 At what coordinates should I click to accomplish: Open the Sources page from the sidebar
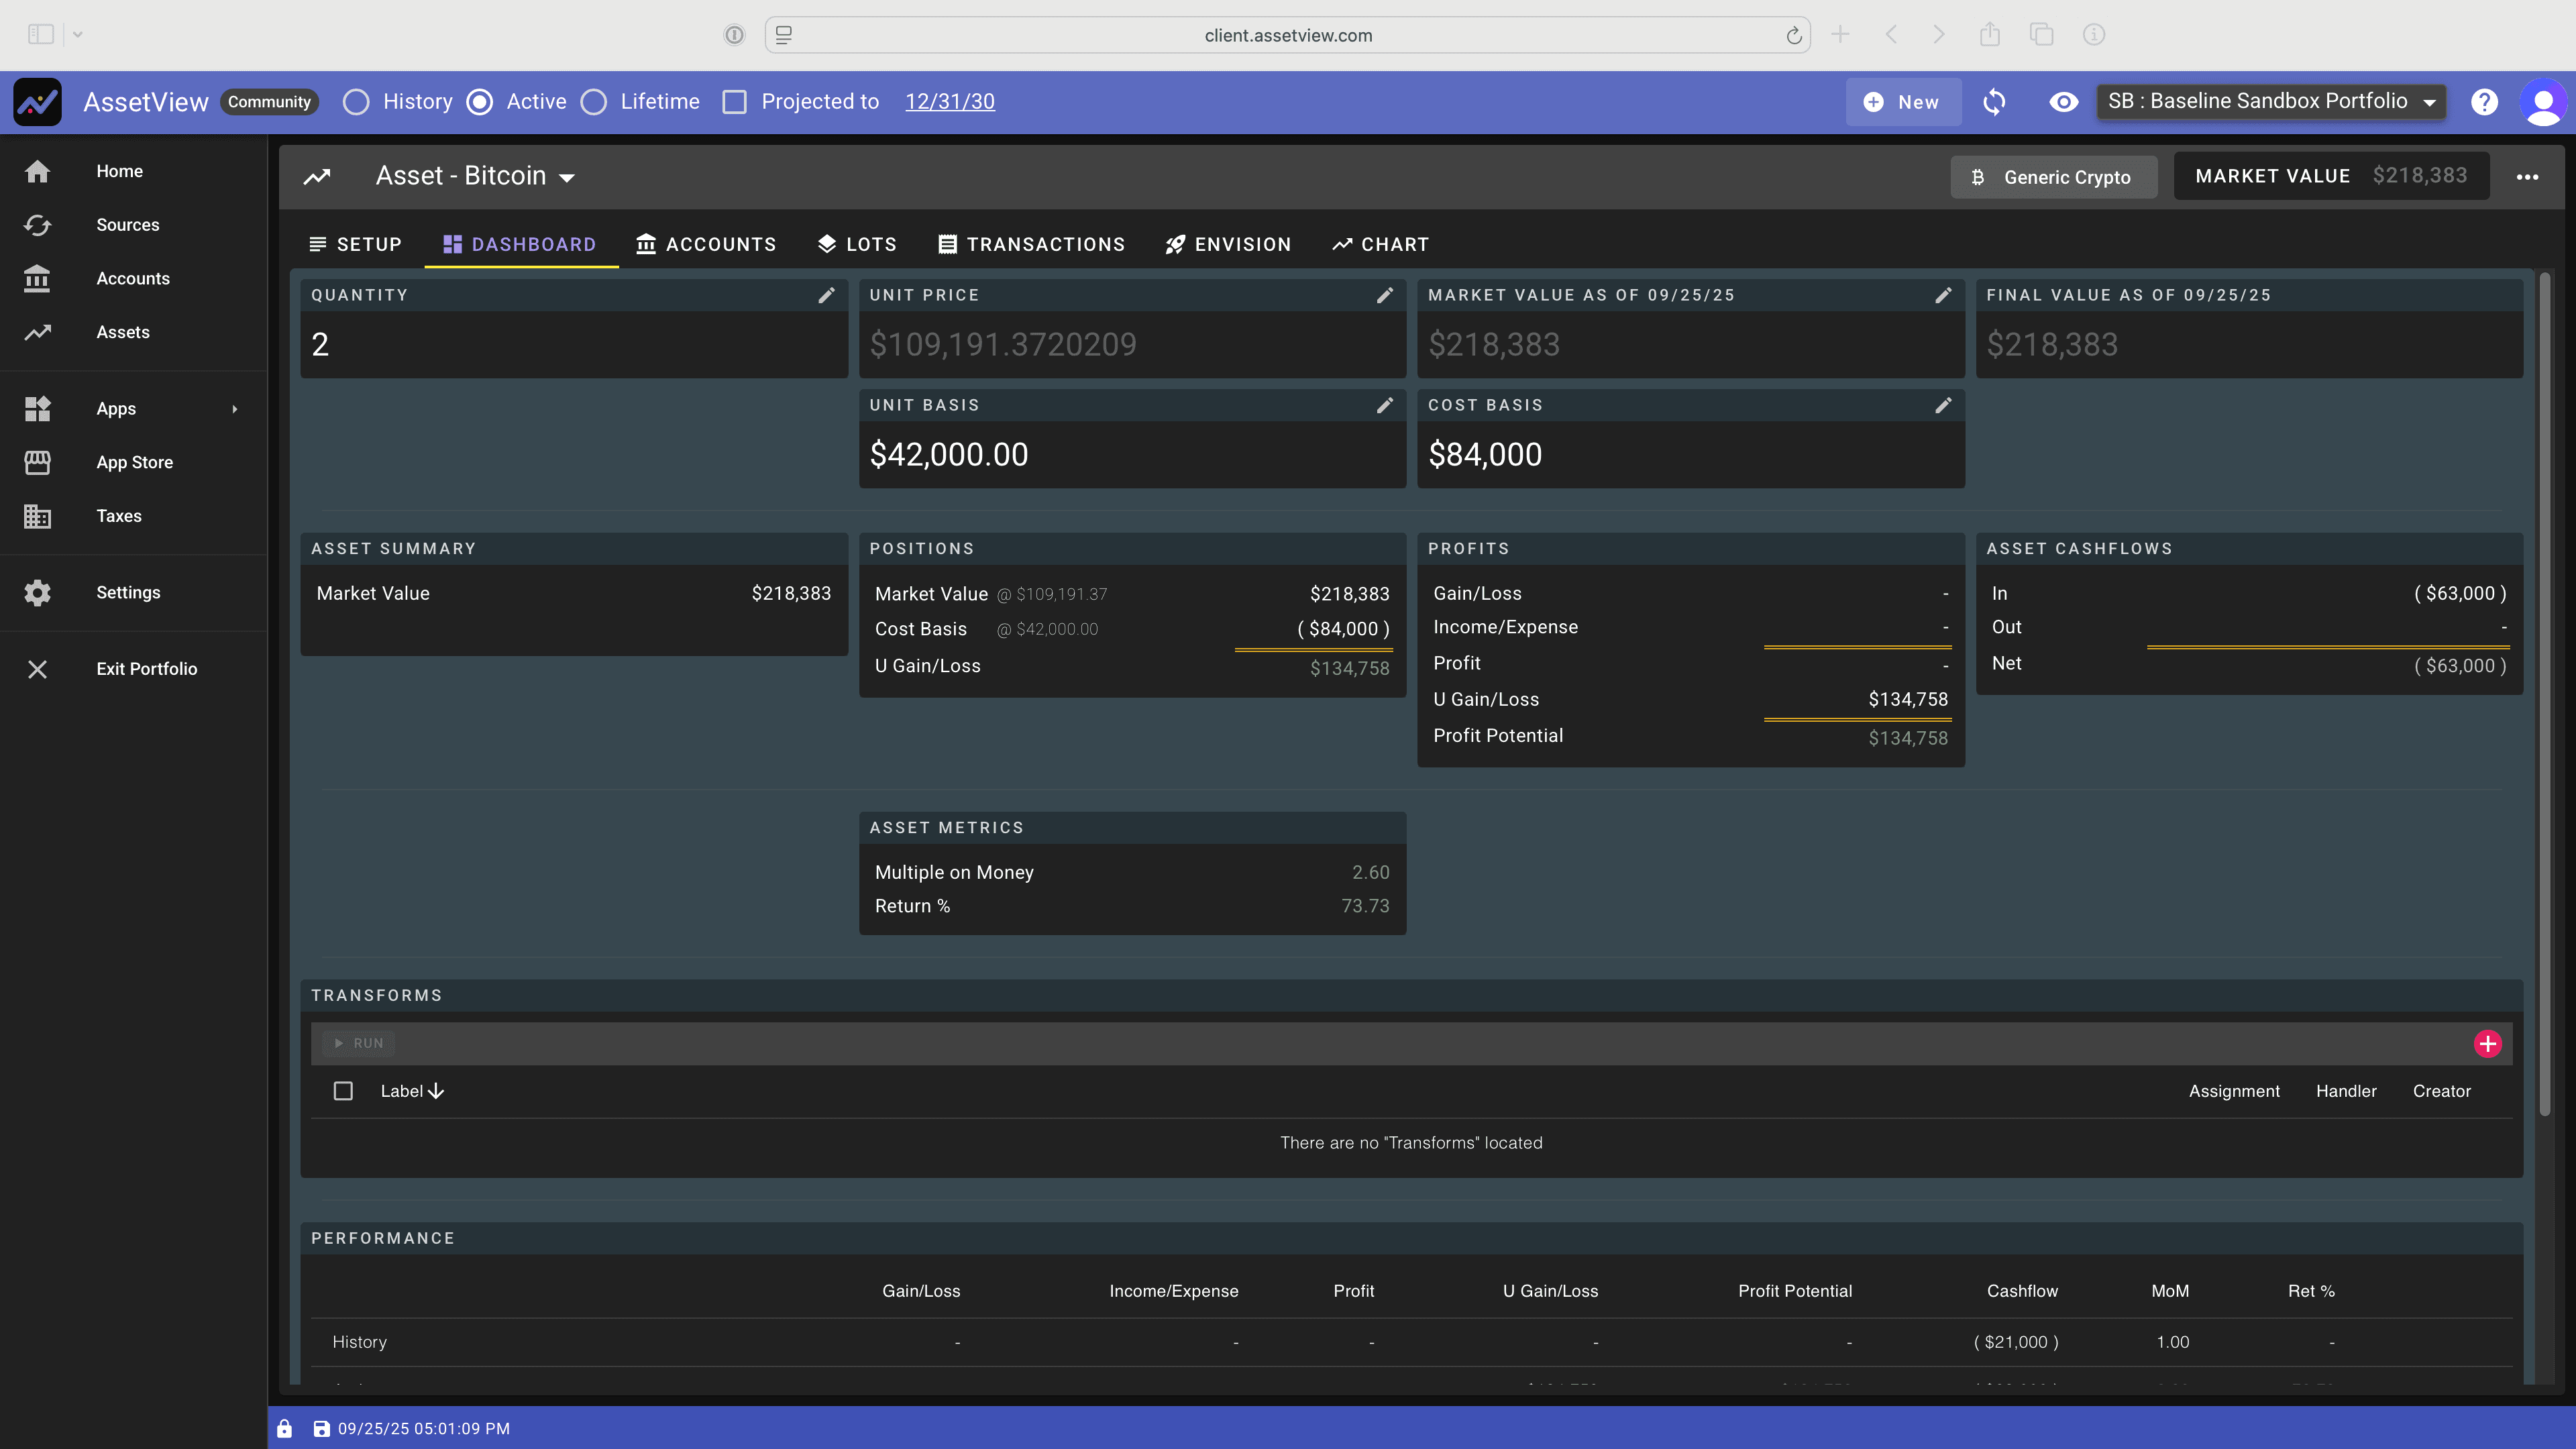(x=128, y=225)
